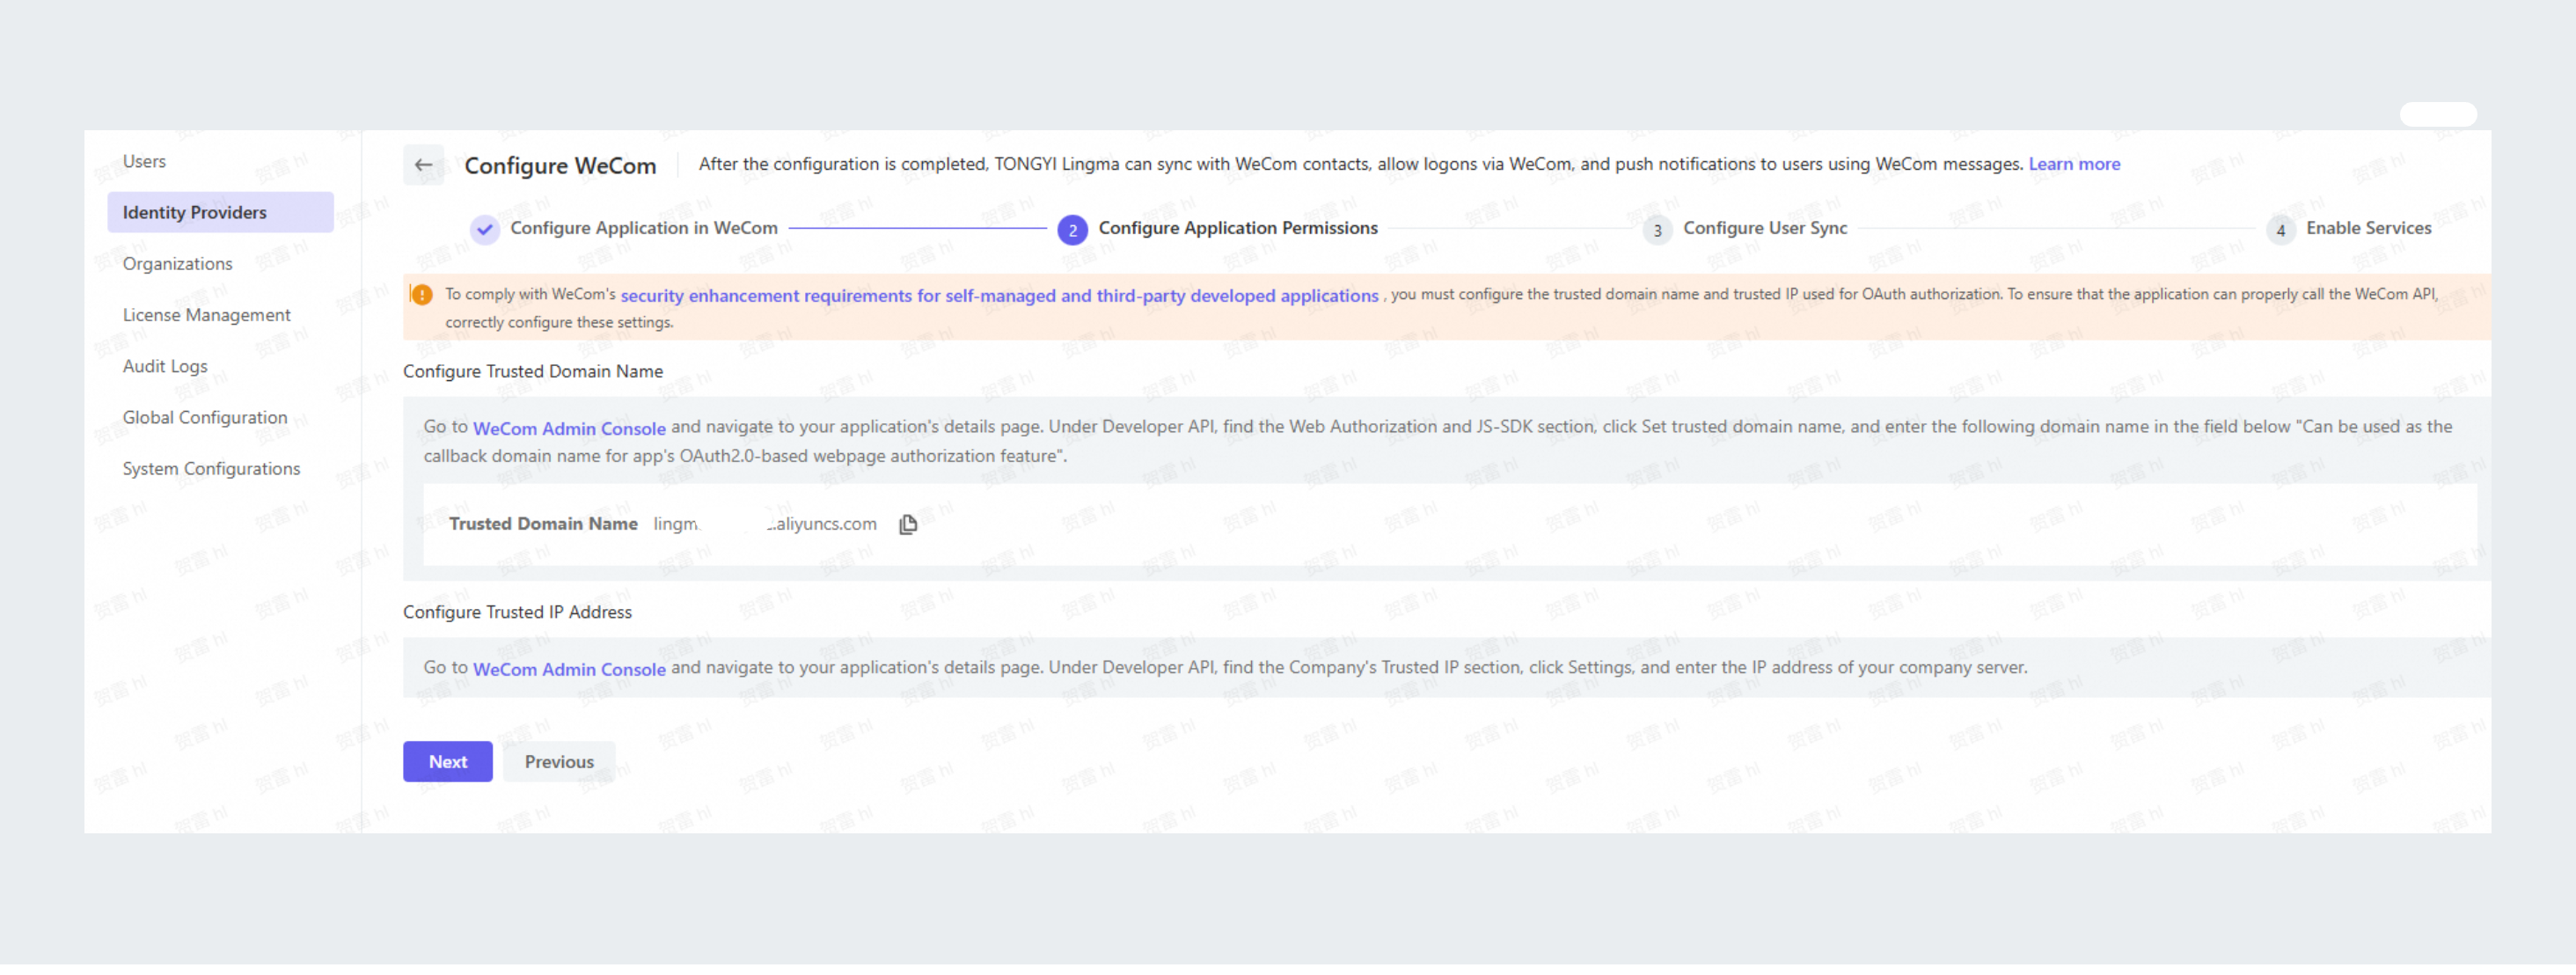Open WeCom Admin Console link under Trusted IP Address

569,669
